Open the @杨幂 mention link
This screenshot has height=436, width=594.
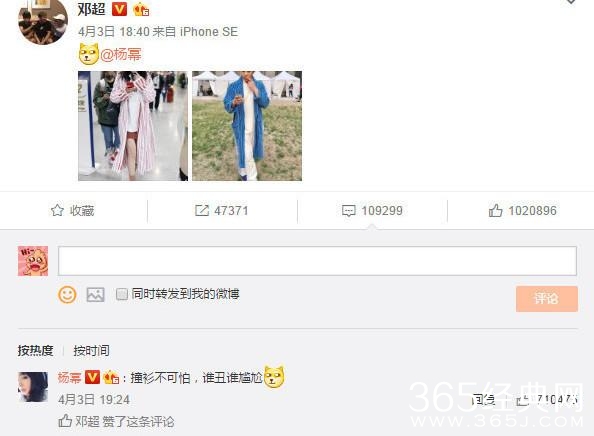point(121,55)
